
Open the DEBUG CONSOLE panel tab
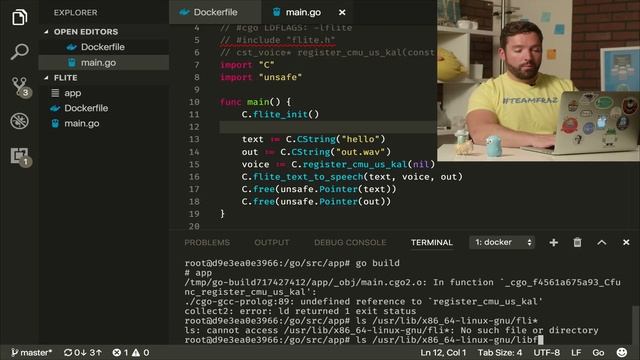click(350, 242)
